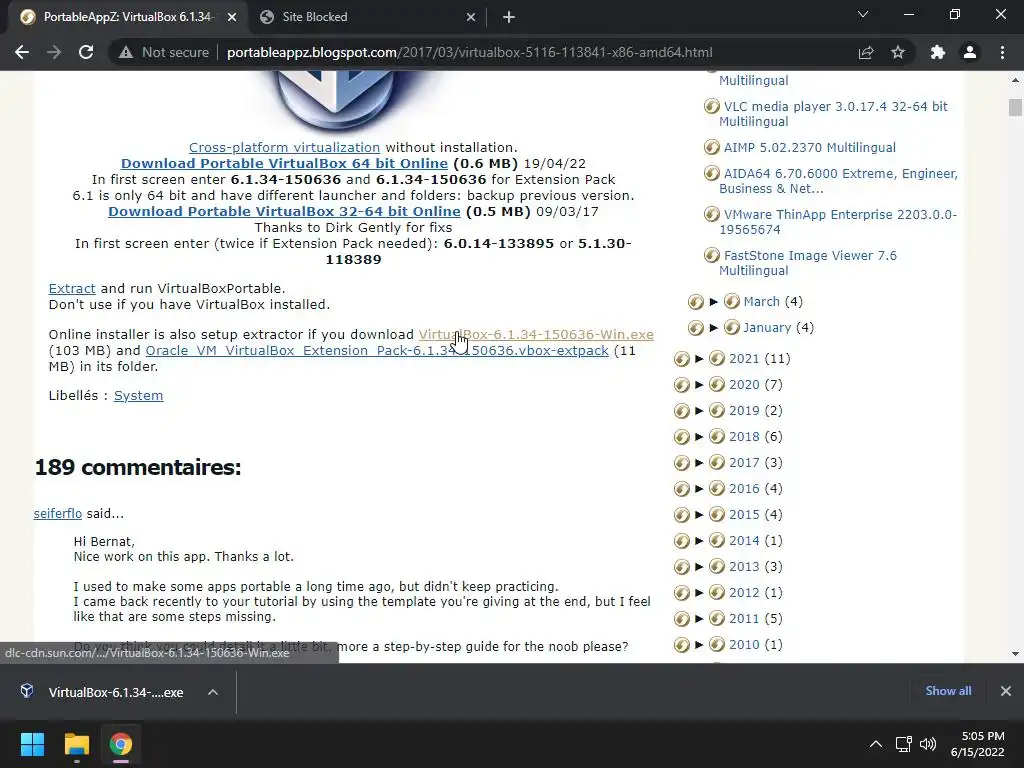Open 2013 archive link
1024x768 pixels.
pyautogui.click(x=744, y=567)
